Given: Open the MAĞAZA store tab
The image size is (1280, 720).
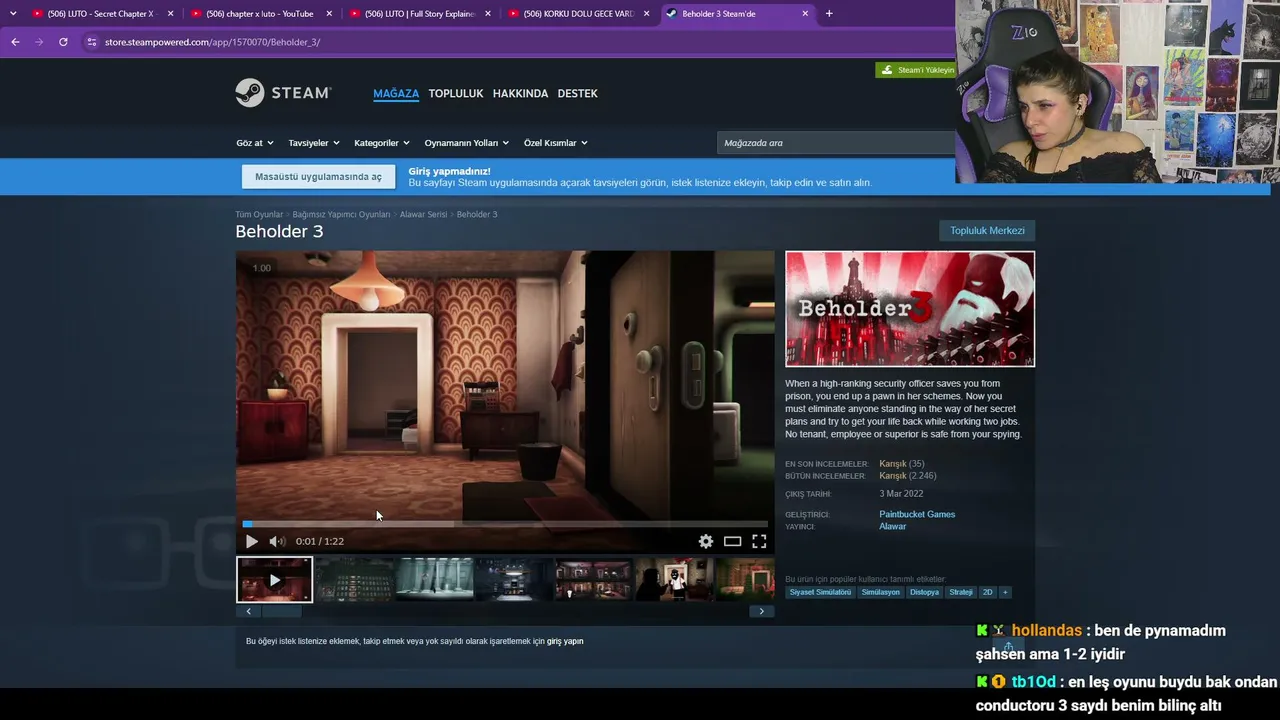Looking at the screenshot, I should click(396, 93).
